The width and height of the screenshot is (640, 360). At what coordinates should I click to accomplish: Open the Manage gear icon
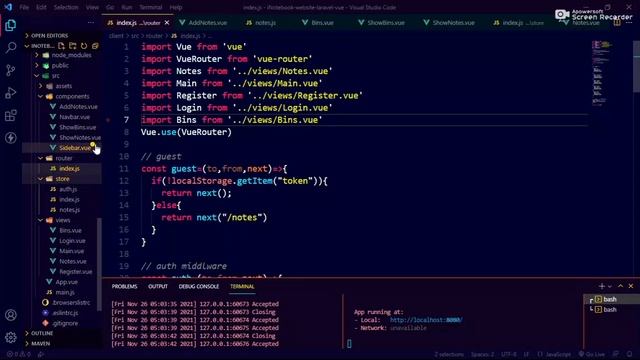[x=11, y=337]
